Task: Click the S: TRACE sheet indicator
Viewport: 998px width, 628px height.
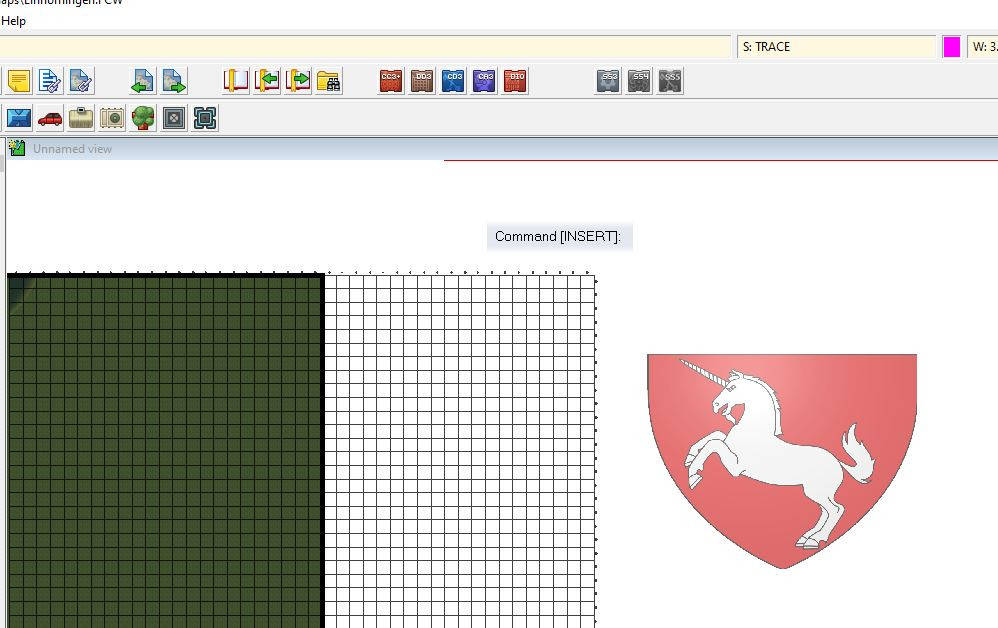Action: tap(836, 46)
